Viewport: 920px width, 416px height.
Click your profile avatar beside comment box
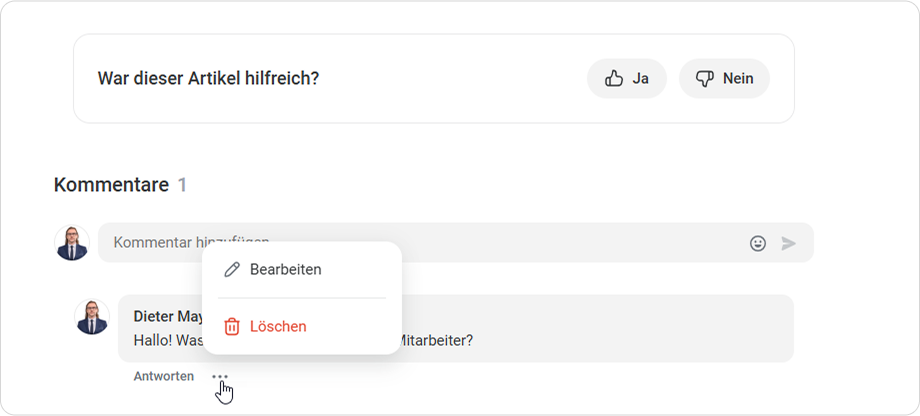coord(72,243)
